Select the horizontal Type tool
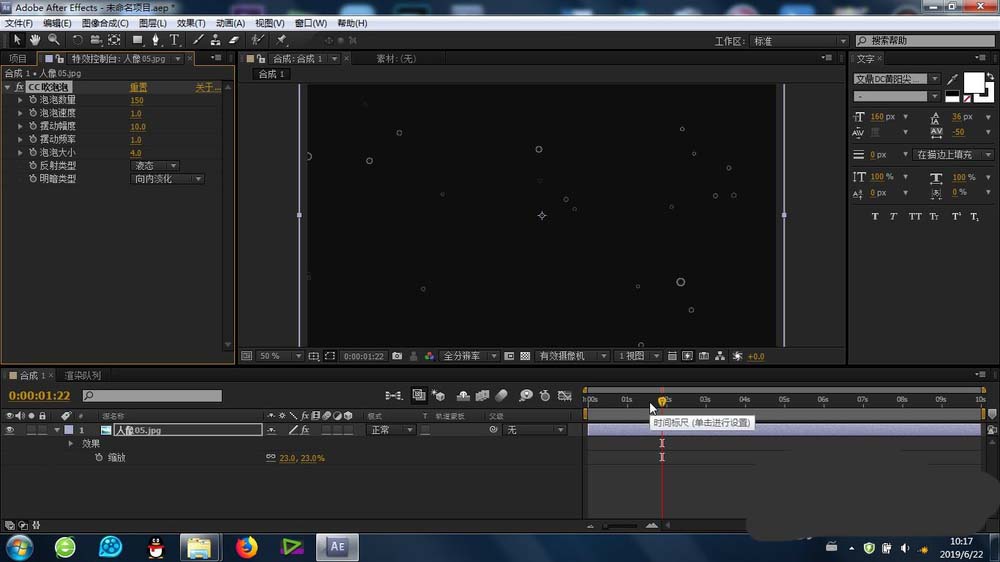This screenshot has width=1000, height=562. point(174,40)
